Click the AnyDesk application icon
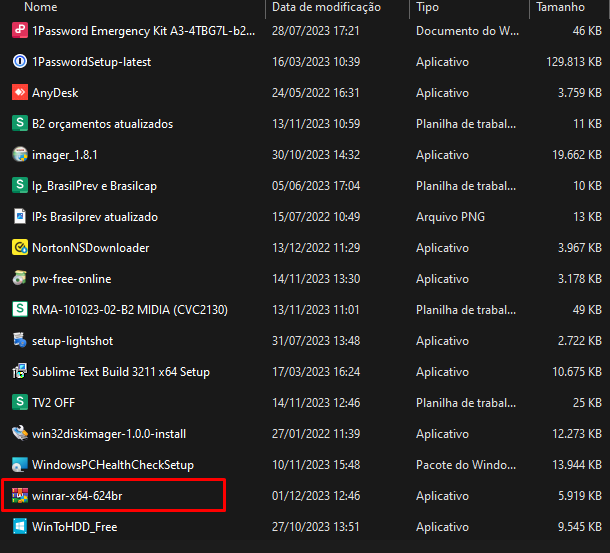This screenshot has height=553, width=610. [20, 93]
